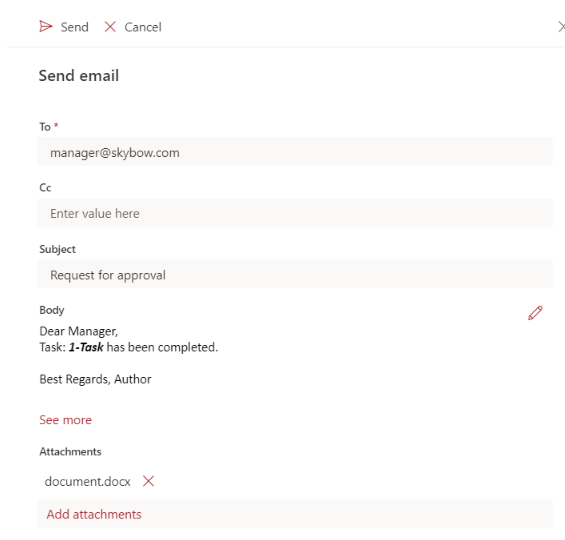Click the Subject label
The image size is (565, 540).
(57, 249)
